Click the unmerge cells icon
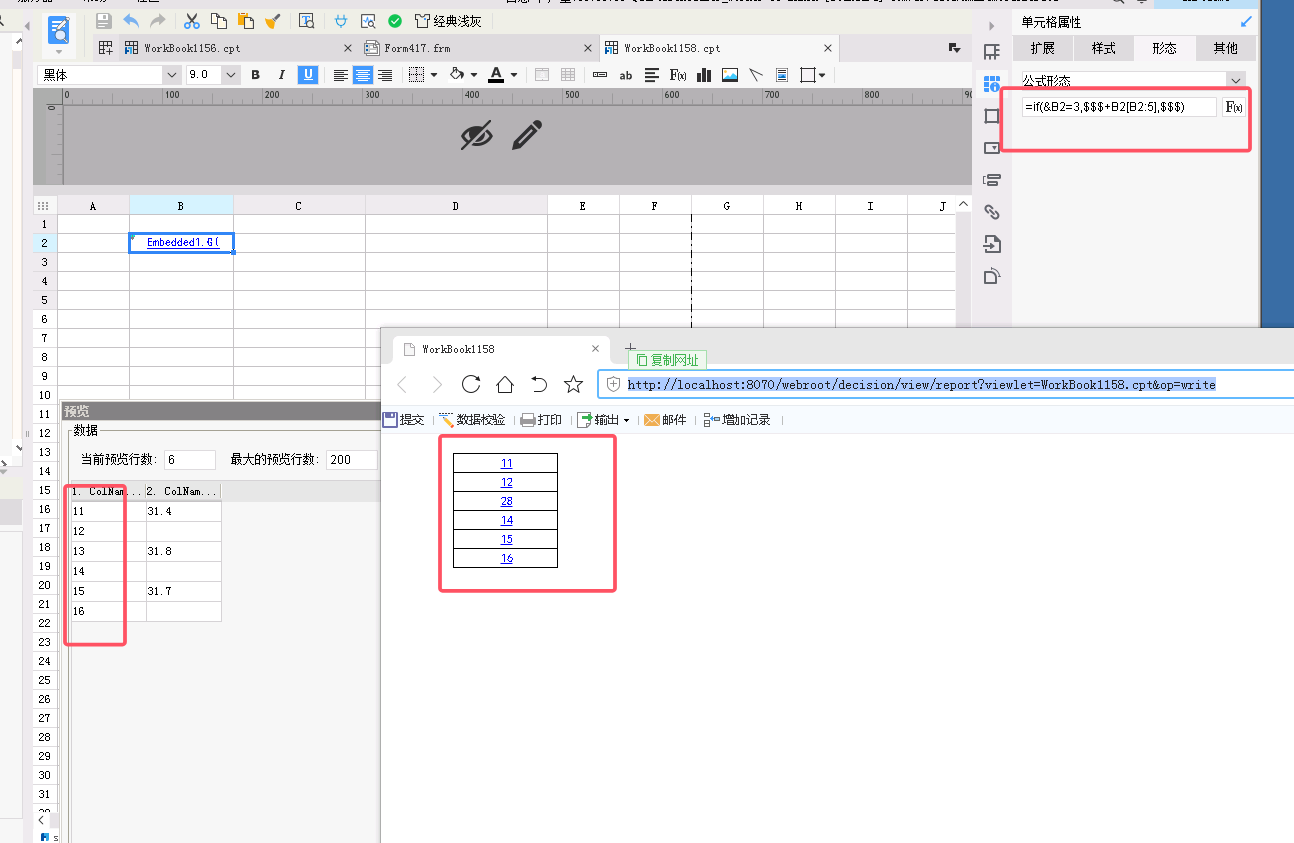The height and width of the screenshot is (843, 1294). (x=568, y=75)
